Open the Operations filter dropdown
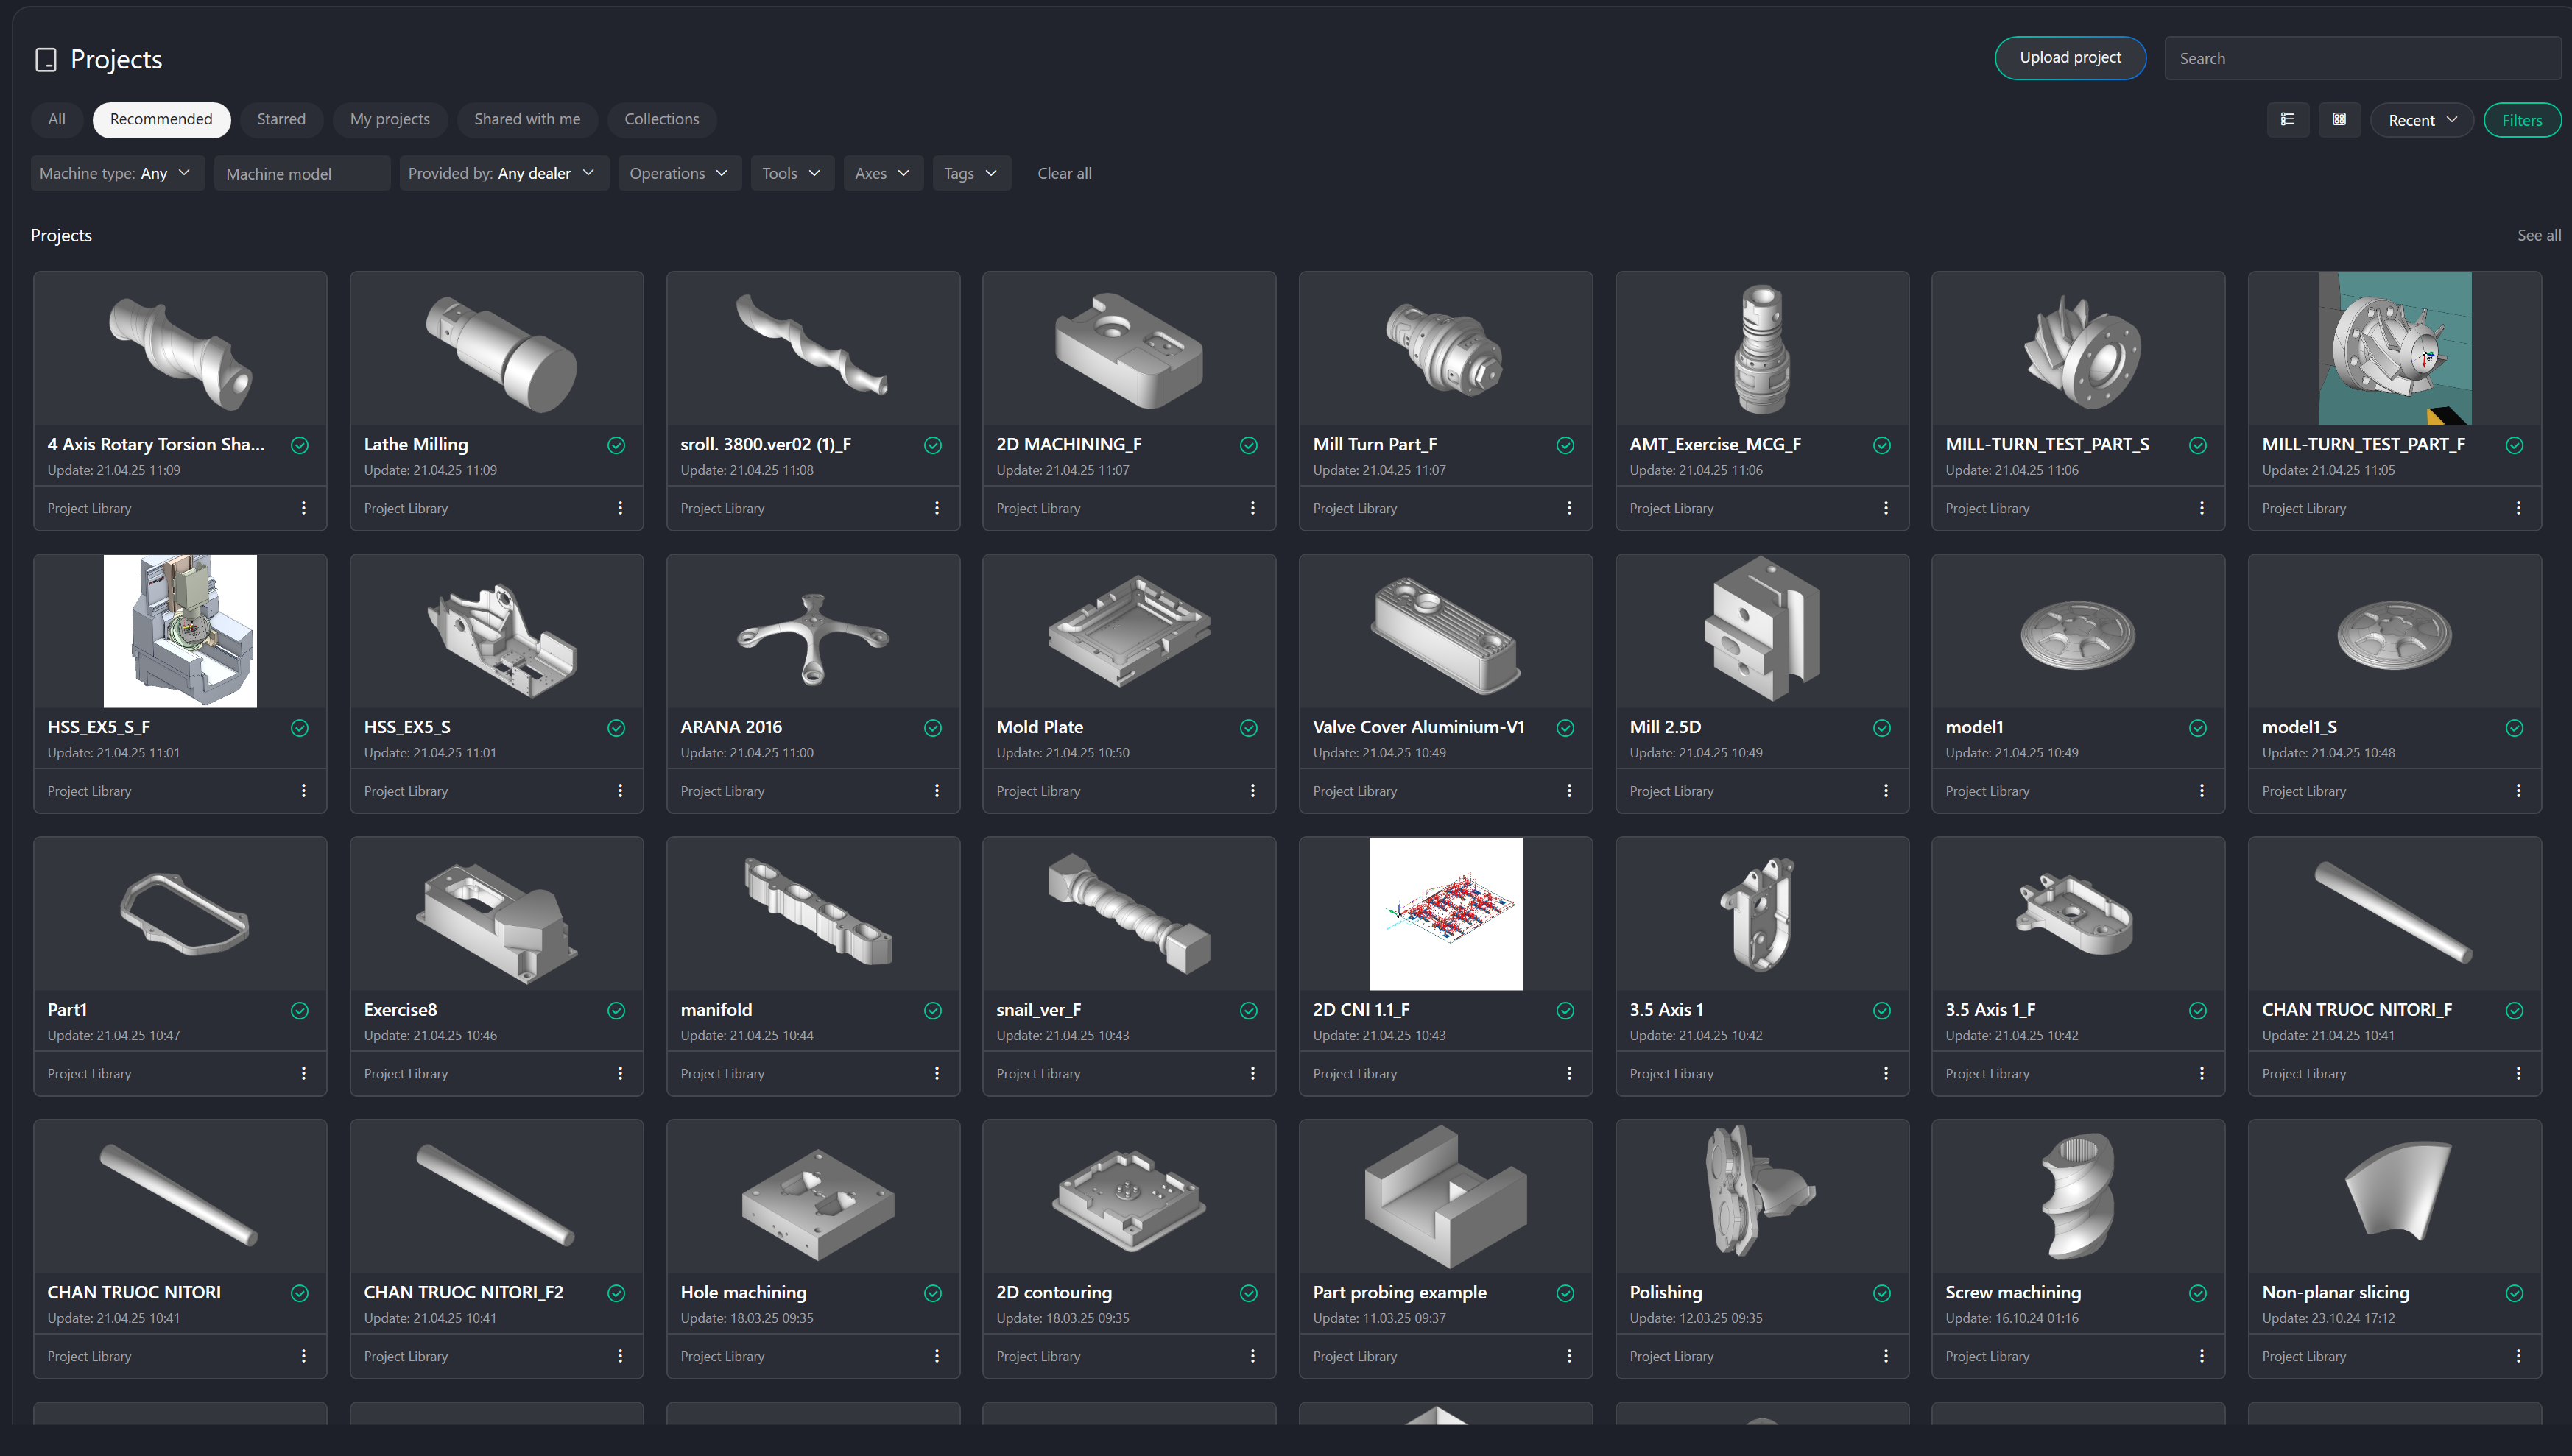The height and width of the screenshot is (1456, 2572). point(678,173)
